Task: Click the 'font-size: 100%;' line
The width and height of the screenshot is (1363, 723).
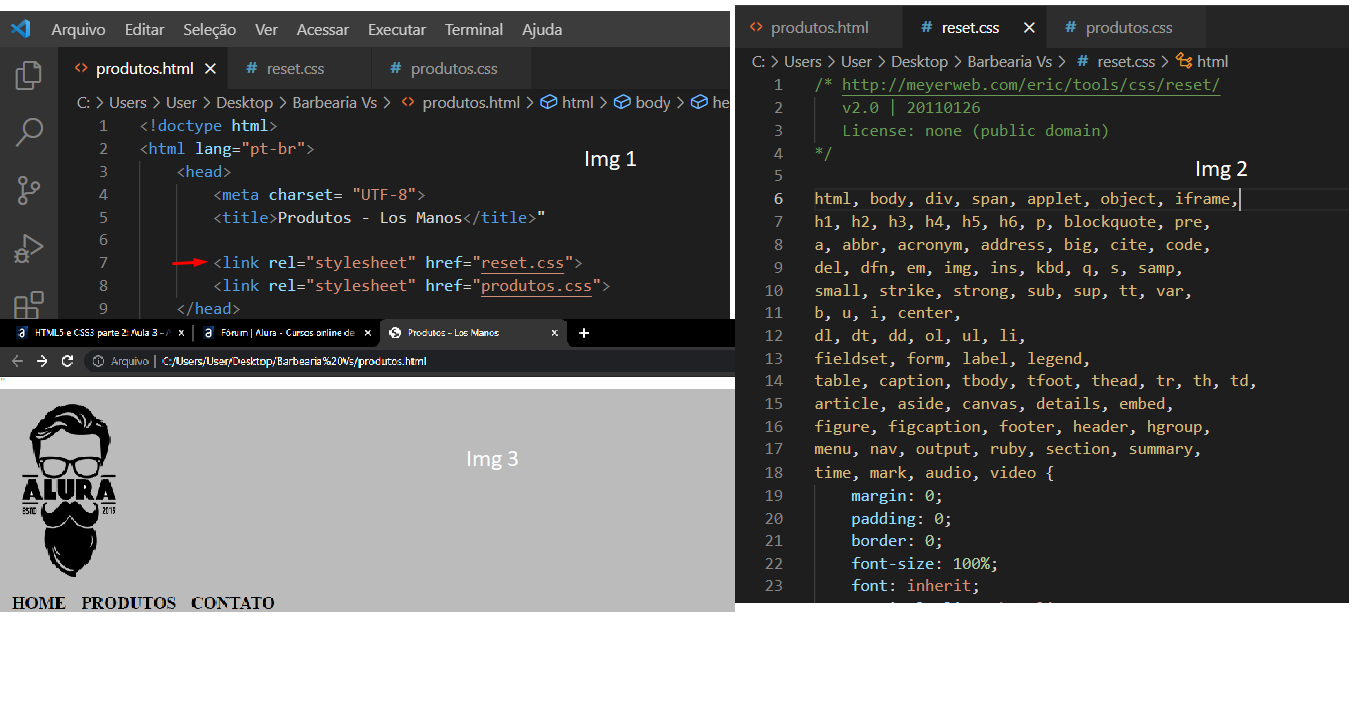Action: click(x=924, y=564)
